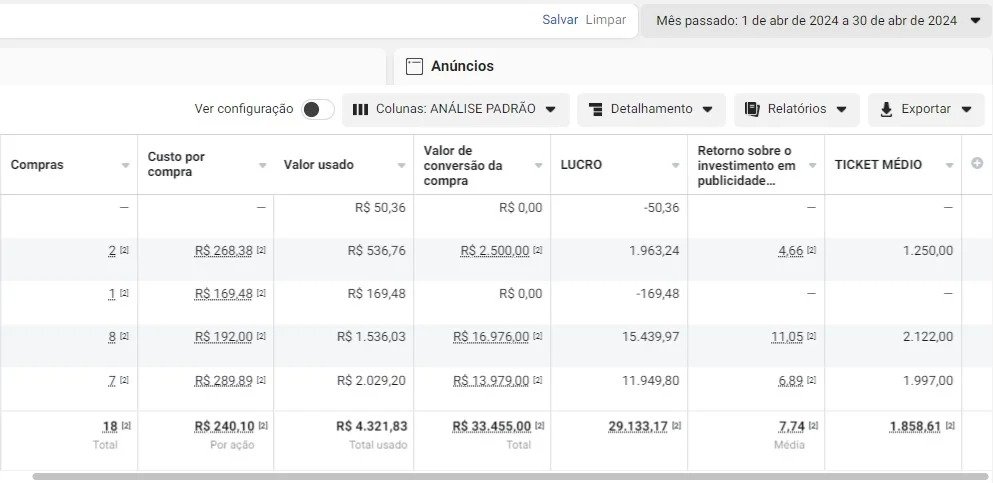Expand the date range dropdown arrow
Viewport: 993px width, 483px height.
[975, 20]
